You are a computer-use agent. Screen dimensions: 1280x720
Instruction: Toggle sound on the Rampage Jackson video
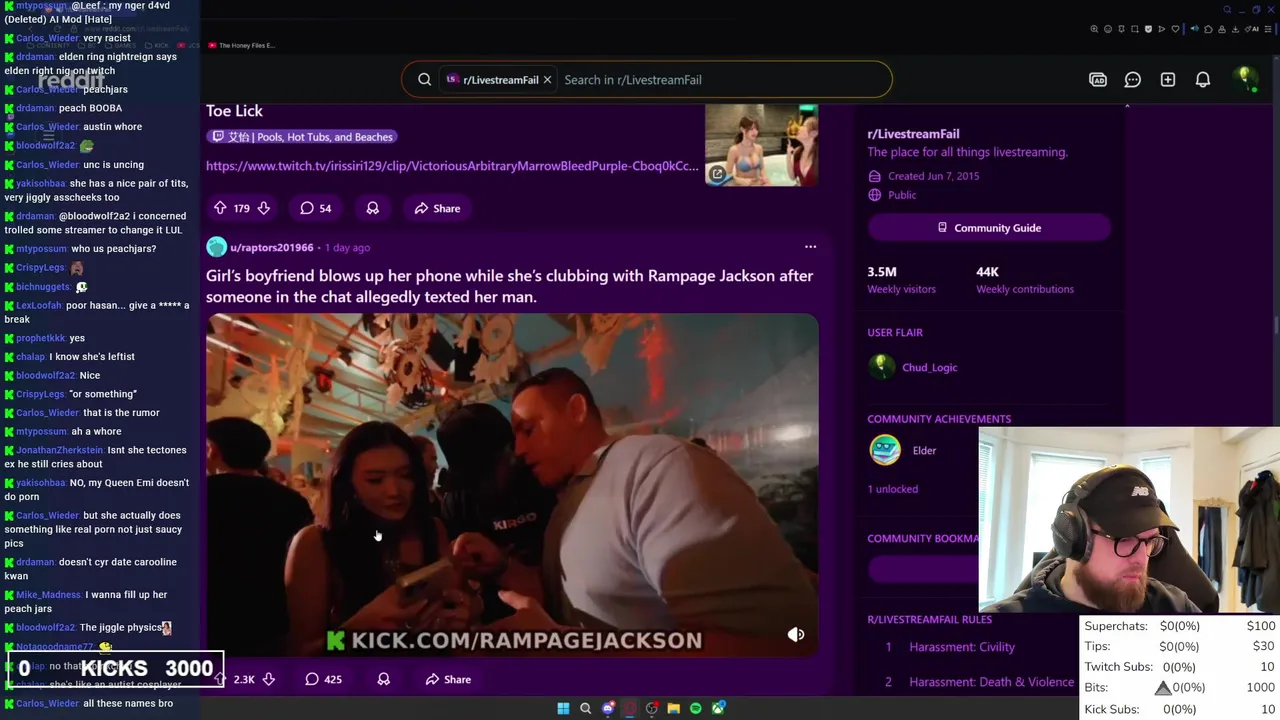click(796, 634)
